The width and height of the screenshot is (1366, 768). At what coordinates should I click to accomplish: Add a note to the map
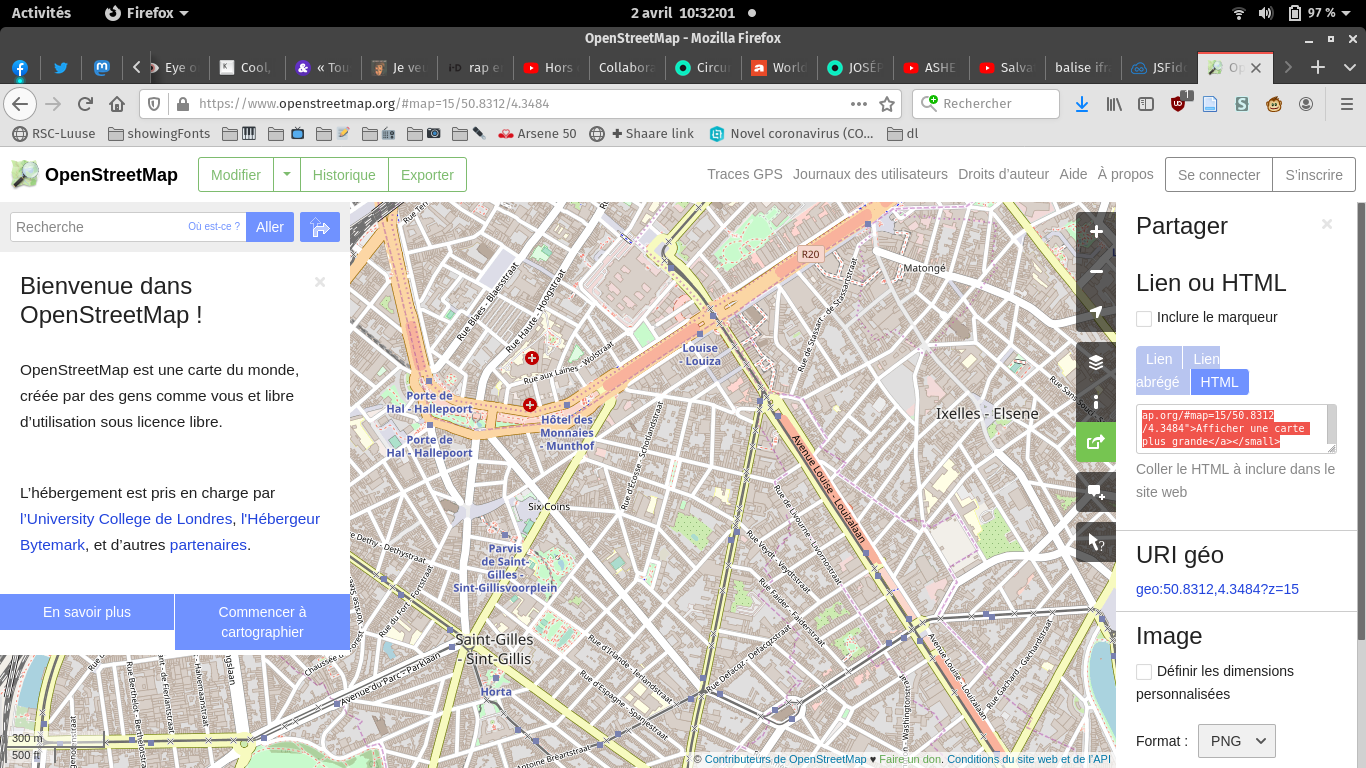(1096, 492)
